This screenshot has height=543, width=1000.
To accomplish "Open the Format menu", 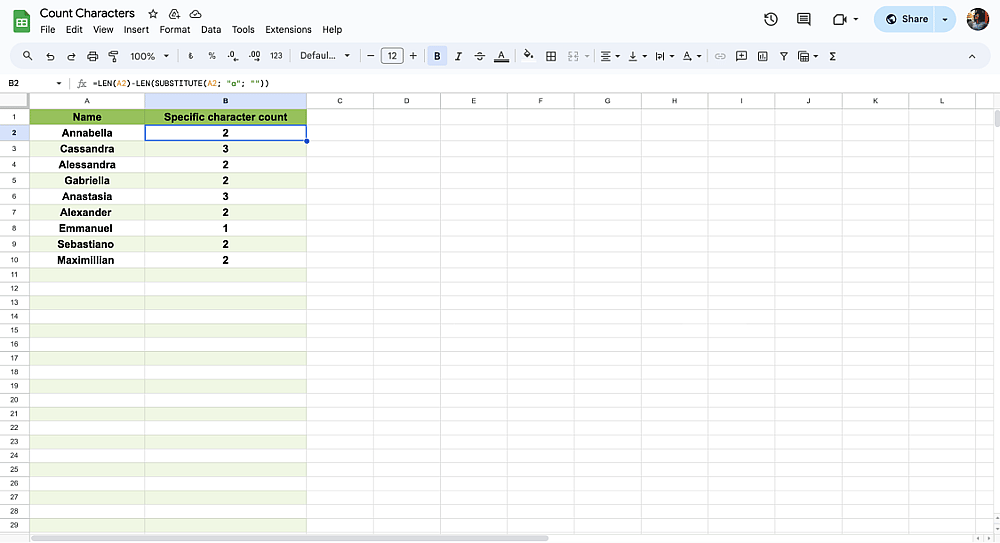I will [x=175, y=29].
